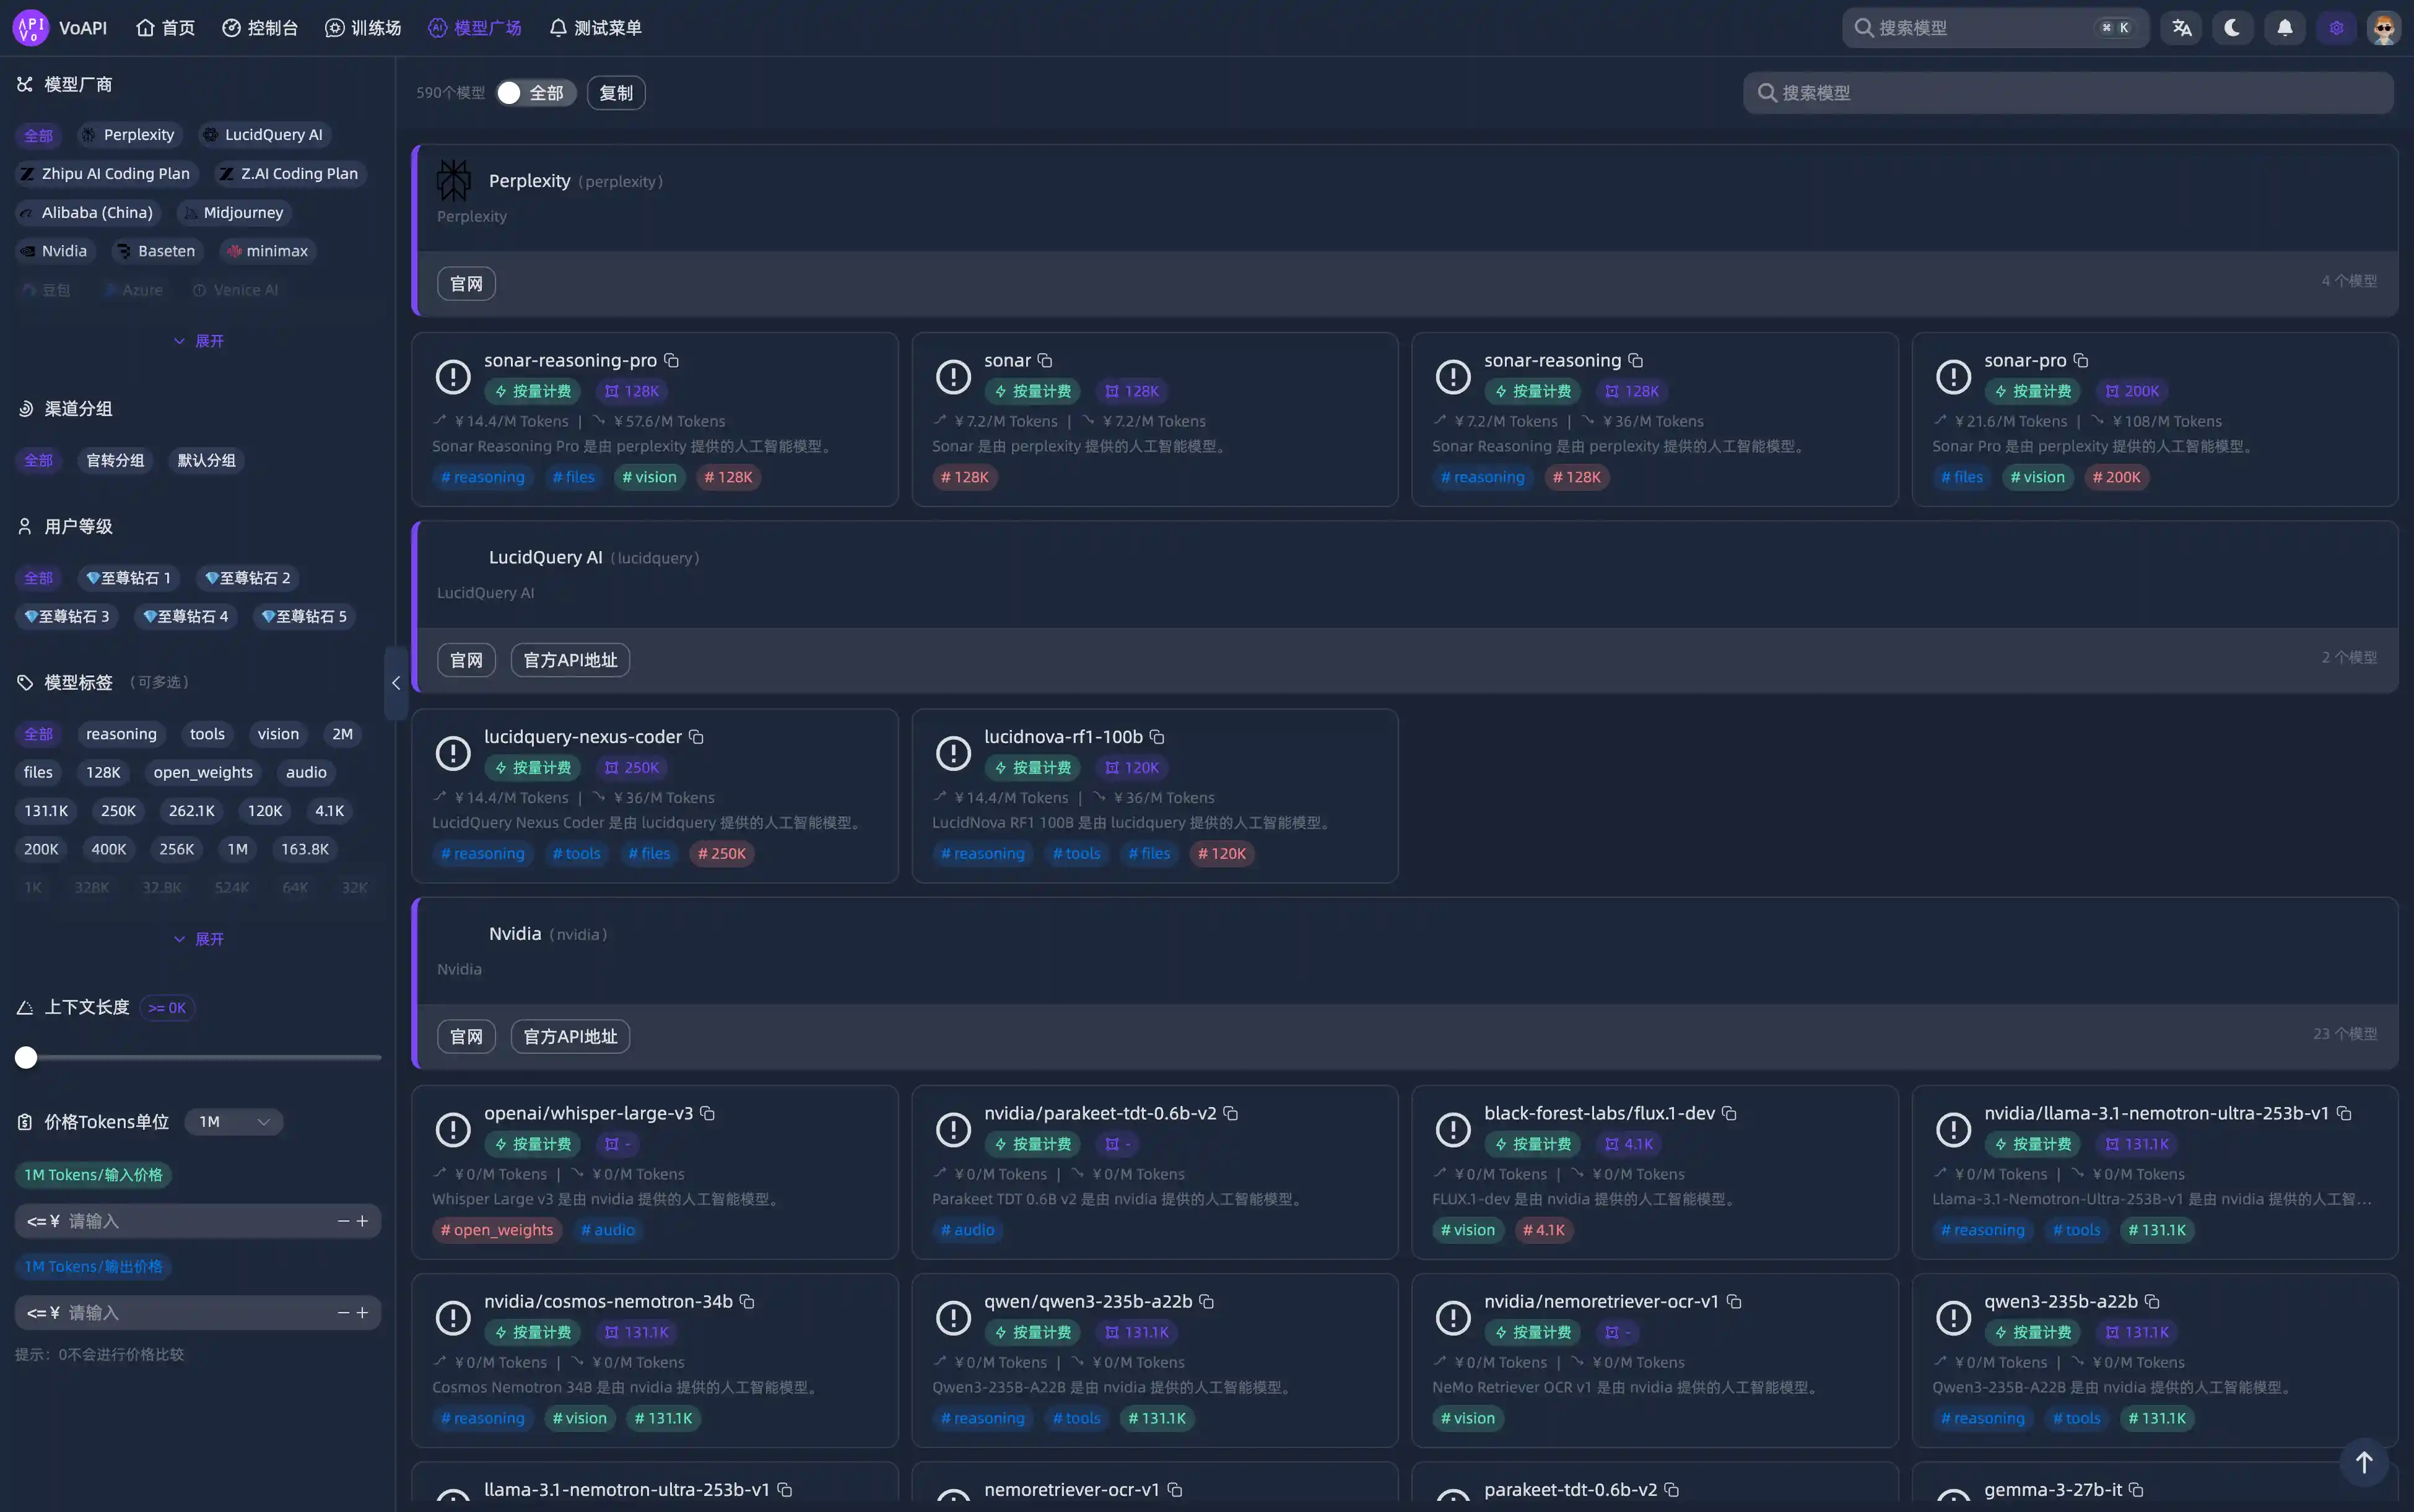
Task: Click the 复制 button
Action: click(616, 93)
